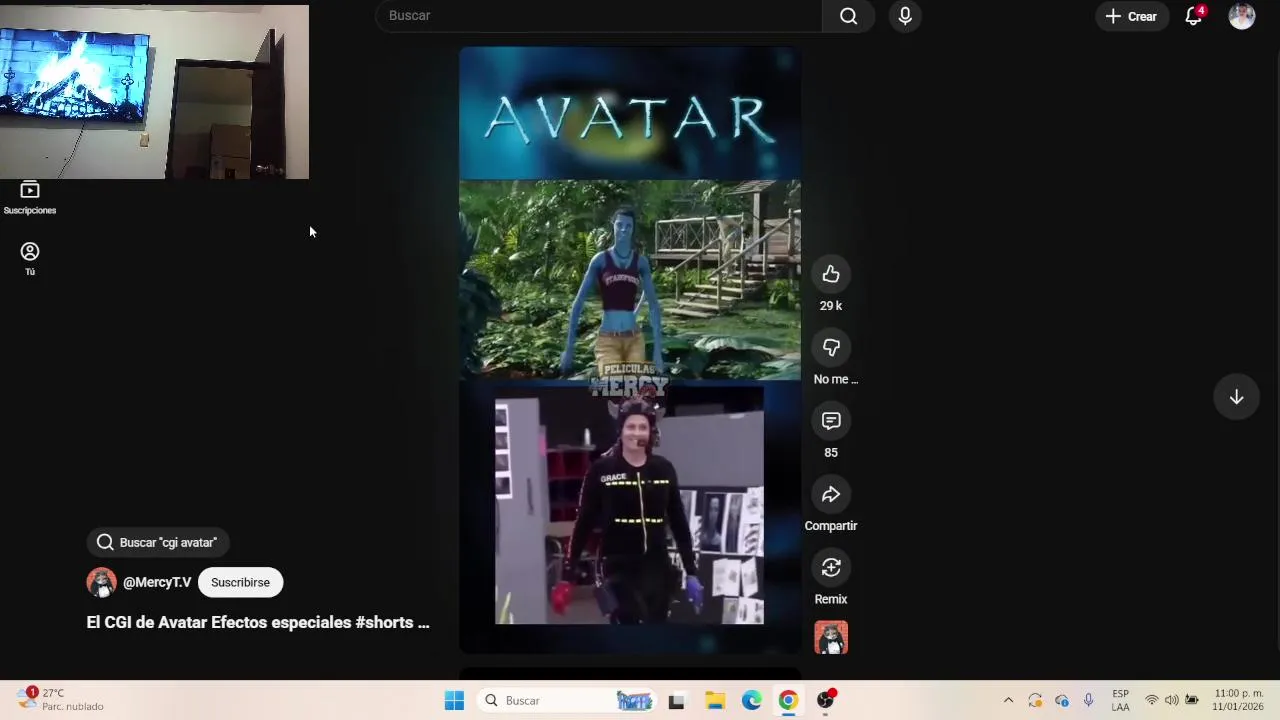Open the notifications bell
This screenshot has width=1280, height=720.
click(x=1194, y=16)
